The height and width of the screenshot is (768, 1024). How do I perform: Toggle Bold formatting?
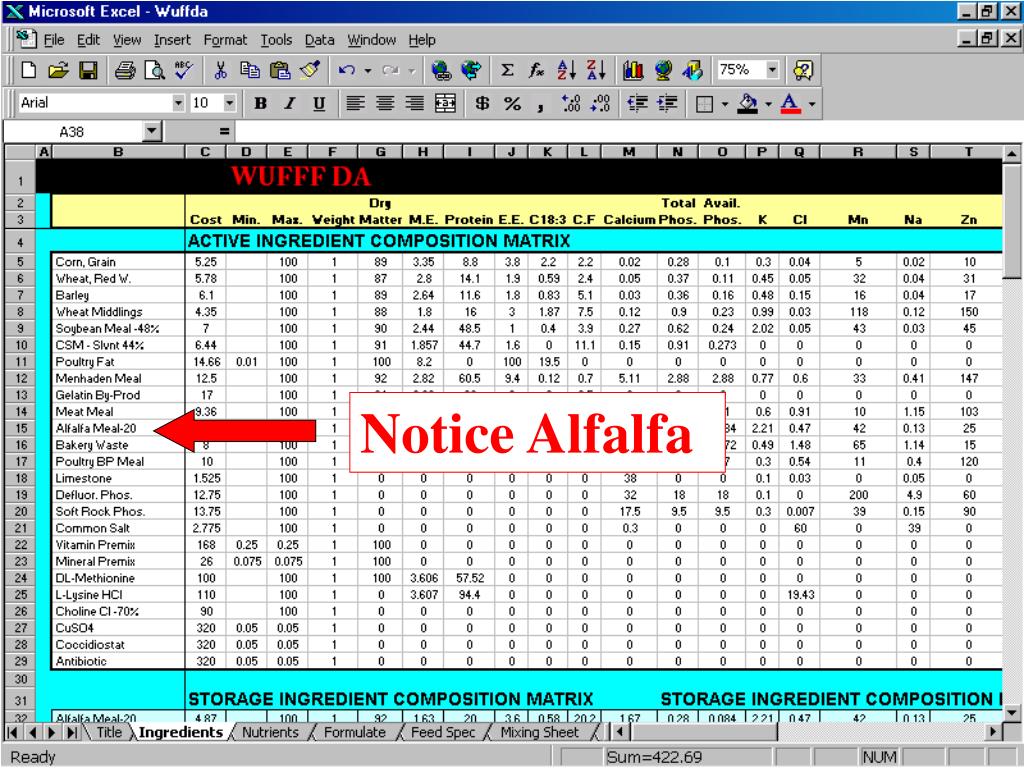coord(261,103)
